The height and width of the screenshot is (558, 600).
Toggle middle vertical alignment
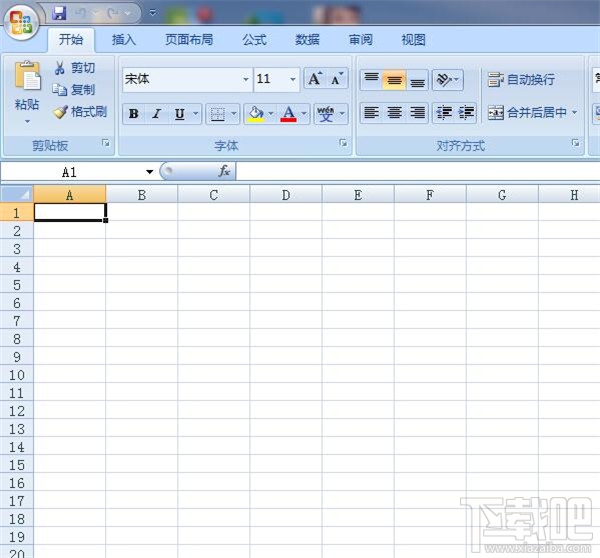coord(394,80)
